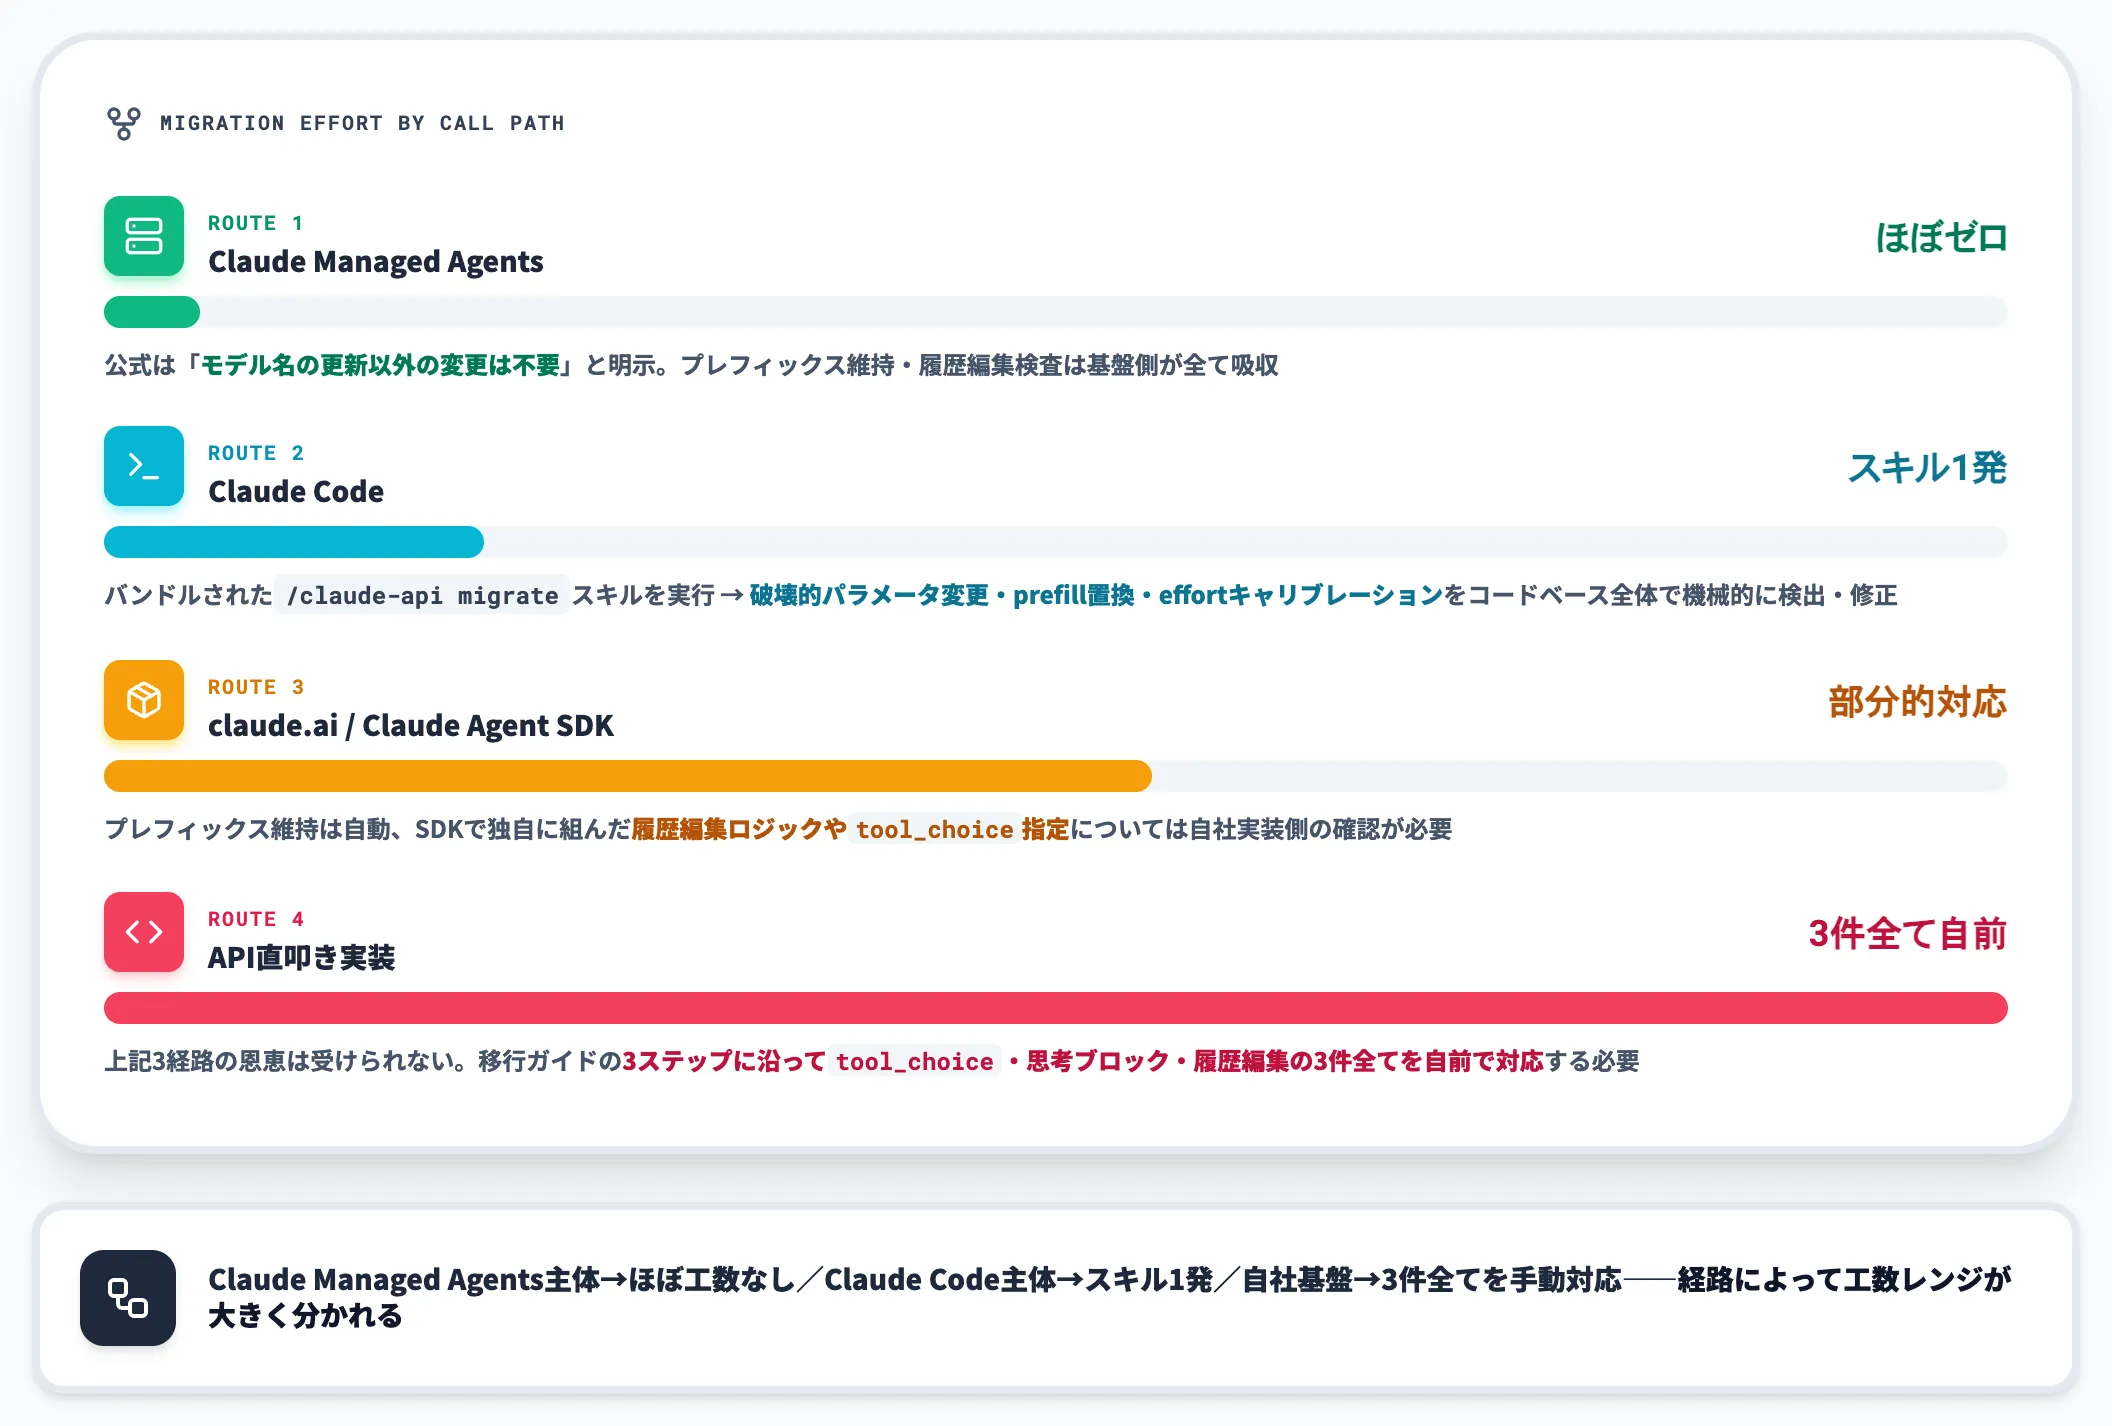The image size is (2112, 1426).
Task: Click the ROUTE 3 label
Action: click(x=255, y=687)
